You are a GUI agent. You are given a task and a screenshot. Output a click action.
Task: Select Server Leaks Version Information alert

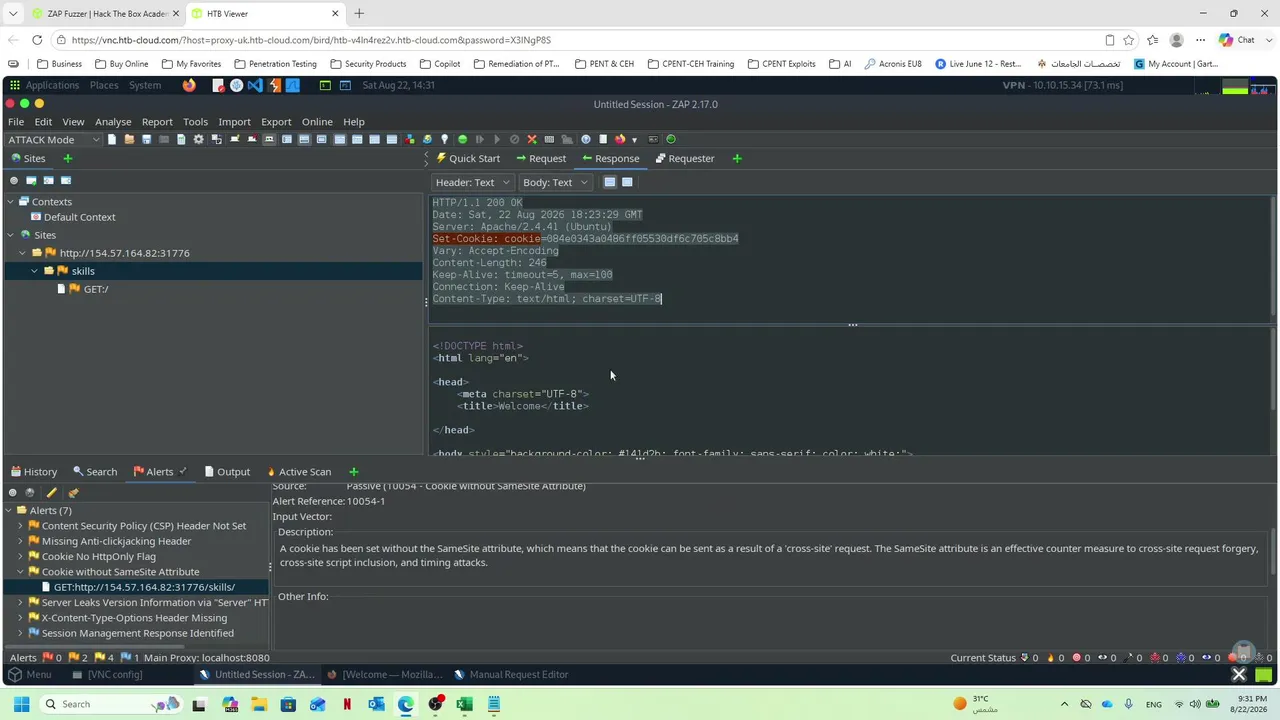coord(148,602)
